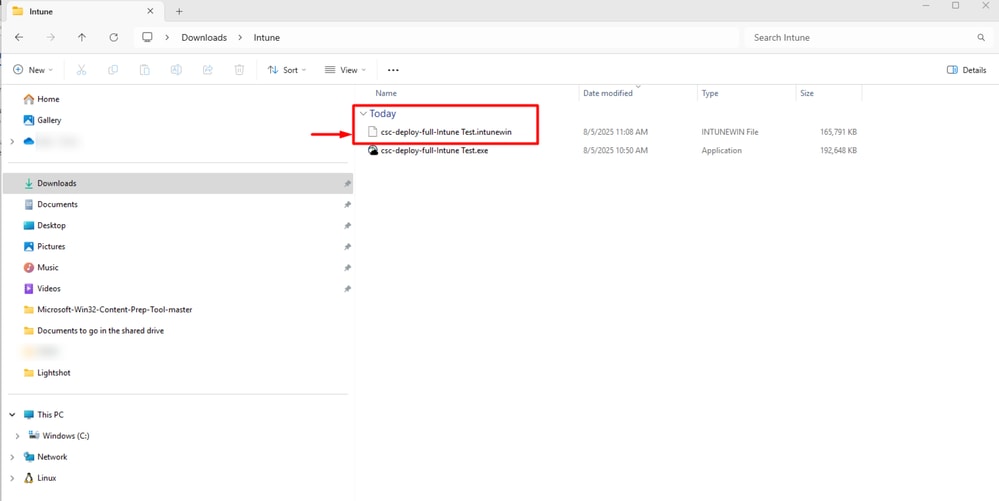This screenshot has height=501, width=999.
Task: Click the Copy icon in toolbar
Action: point(113,70)
